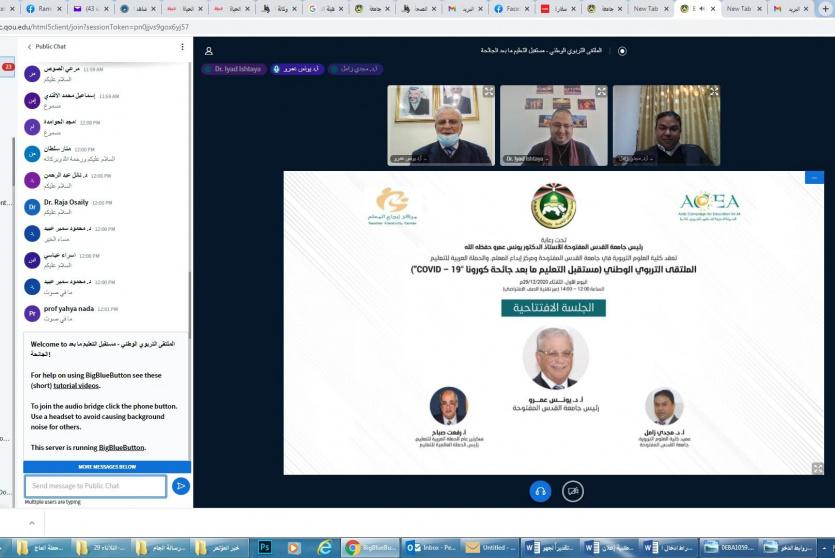Open Photoshop from the Windows taskbar
835x558 pixels.
(265, 547)
